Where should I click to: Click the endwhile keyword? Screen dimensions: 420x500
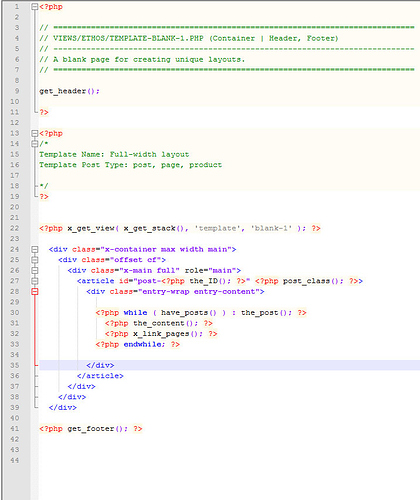144,344
